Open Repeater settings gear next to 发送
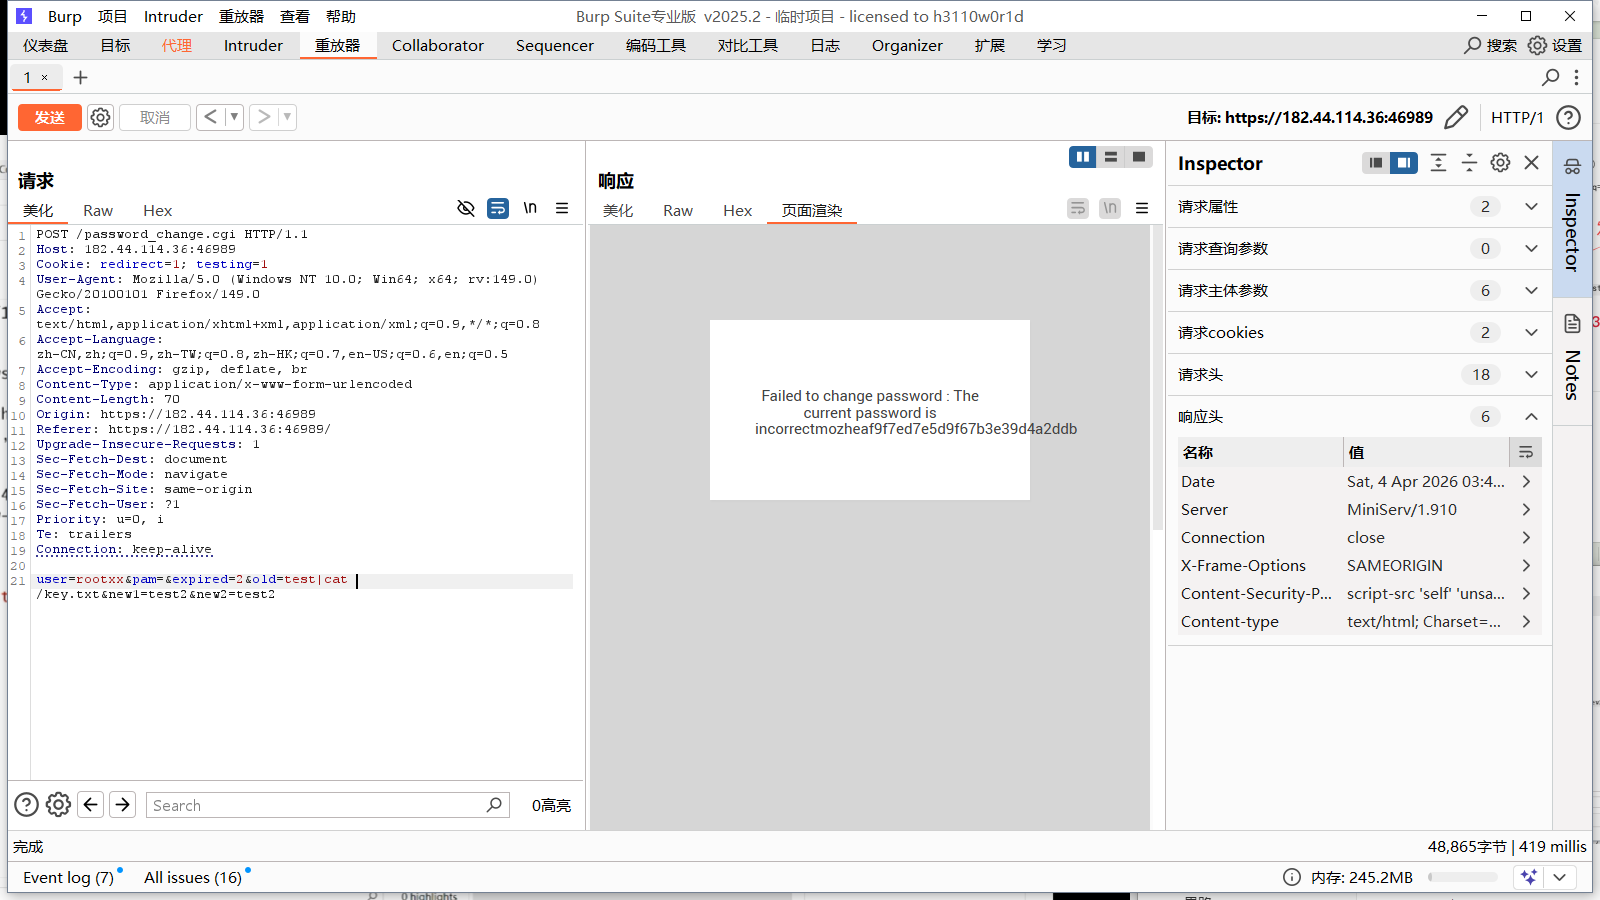Image resolution: width=1600 pixels, height=900 pixels. pos(100,117)
